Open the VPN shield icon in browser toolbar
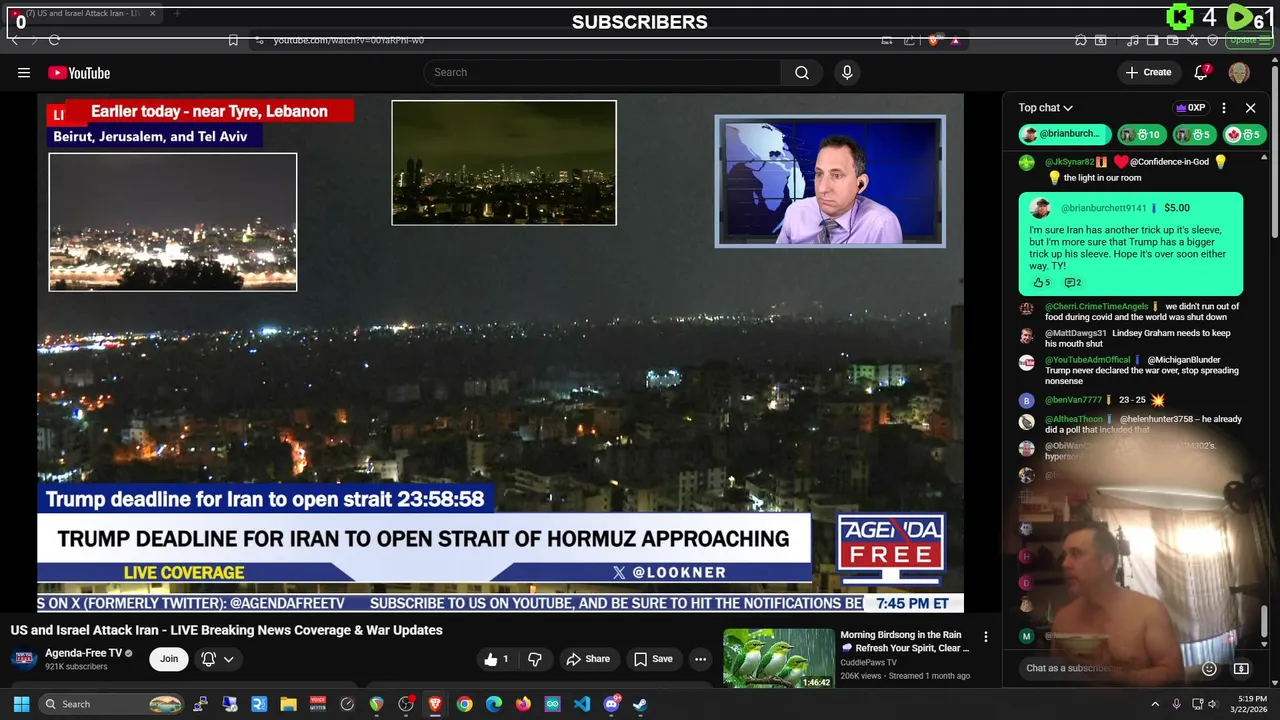Screen dimensions: 1280x720 (1213, 40)
